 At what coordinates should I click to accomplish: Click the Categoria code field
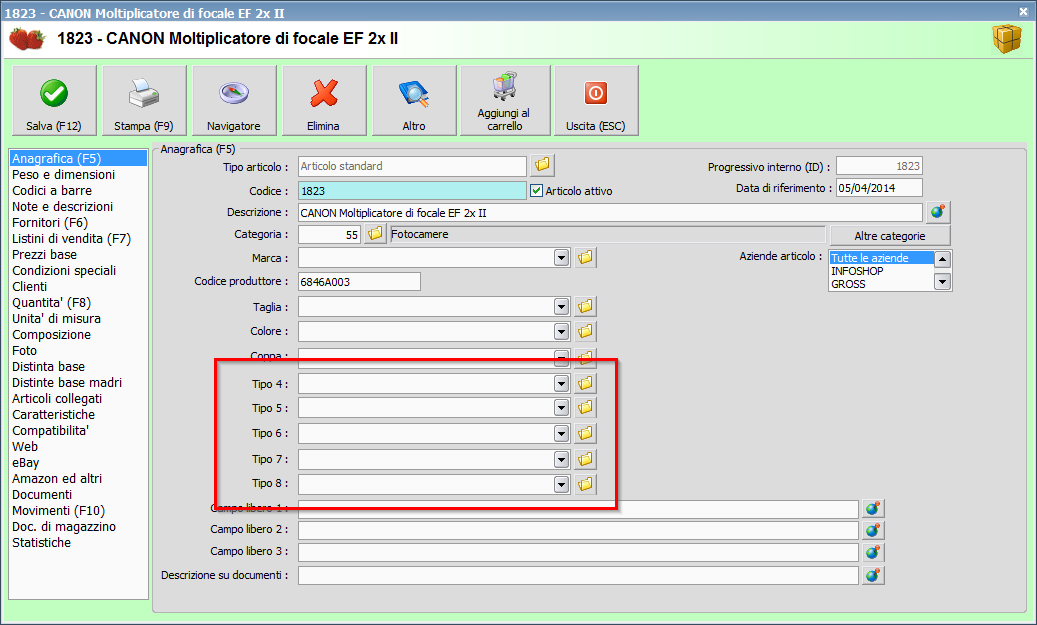coord(329,234)
